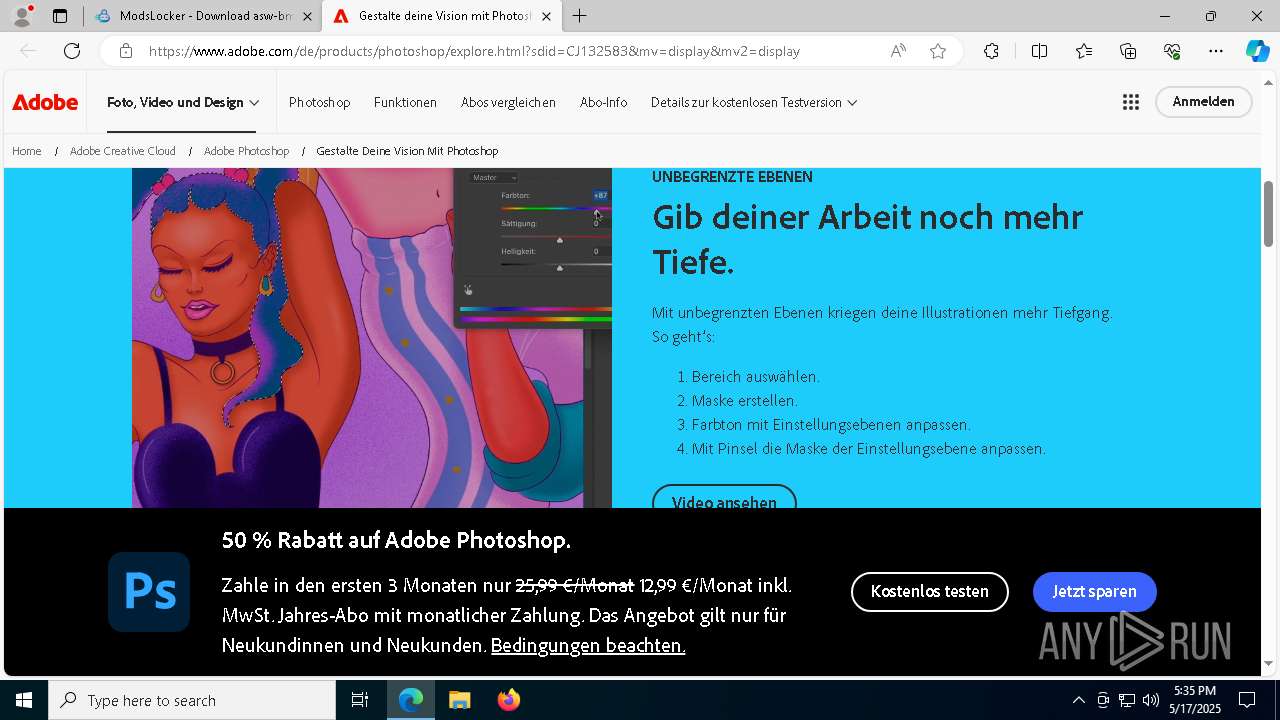Expand Details zur kostenlosen Testversion menu
Image resolution: width=1280 pixels, height=720 pixels.
[x=753, y=102]
